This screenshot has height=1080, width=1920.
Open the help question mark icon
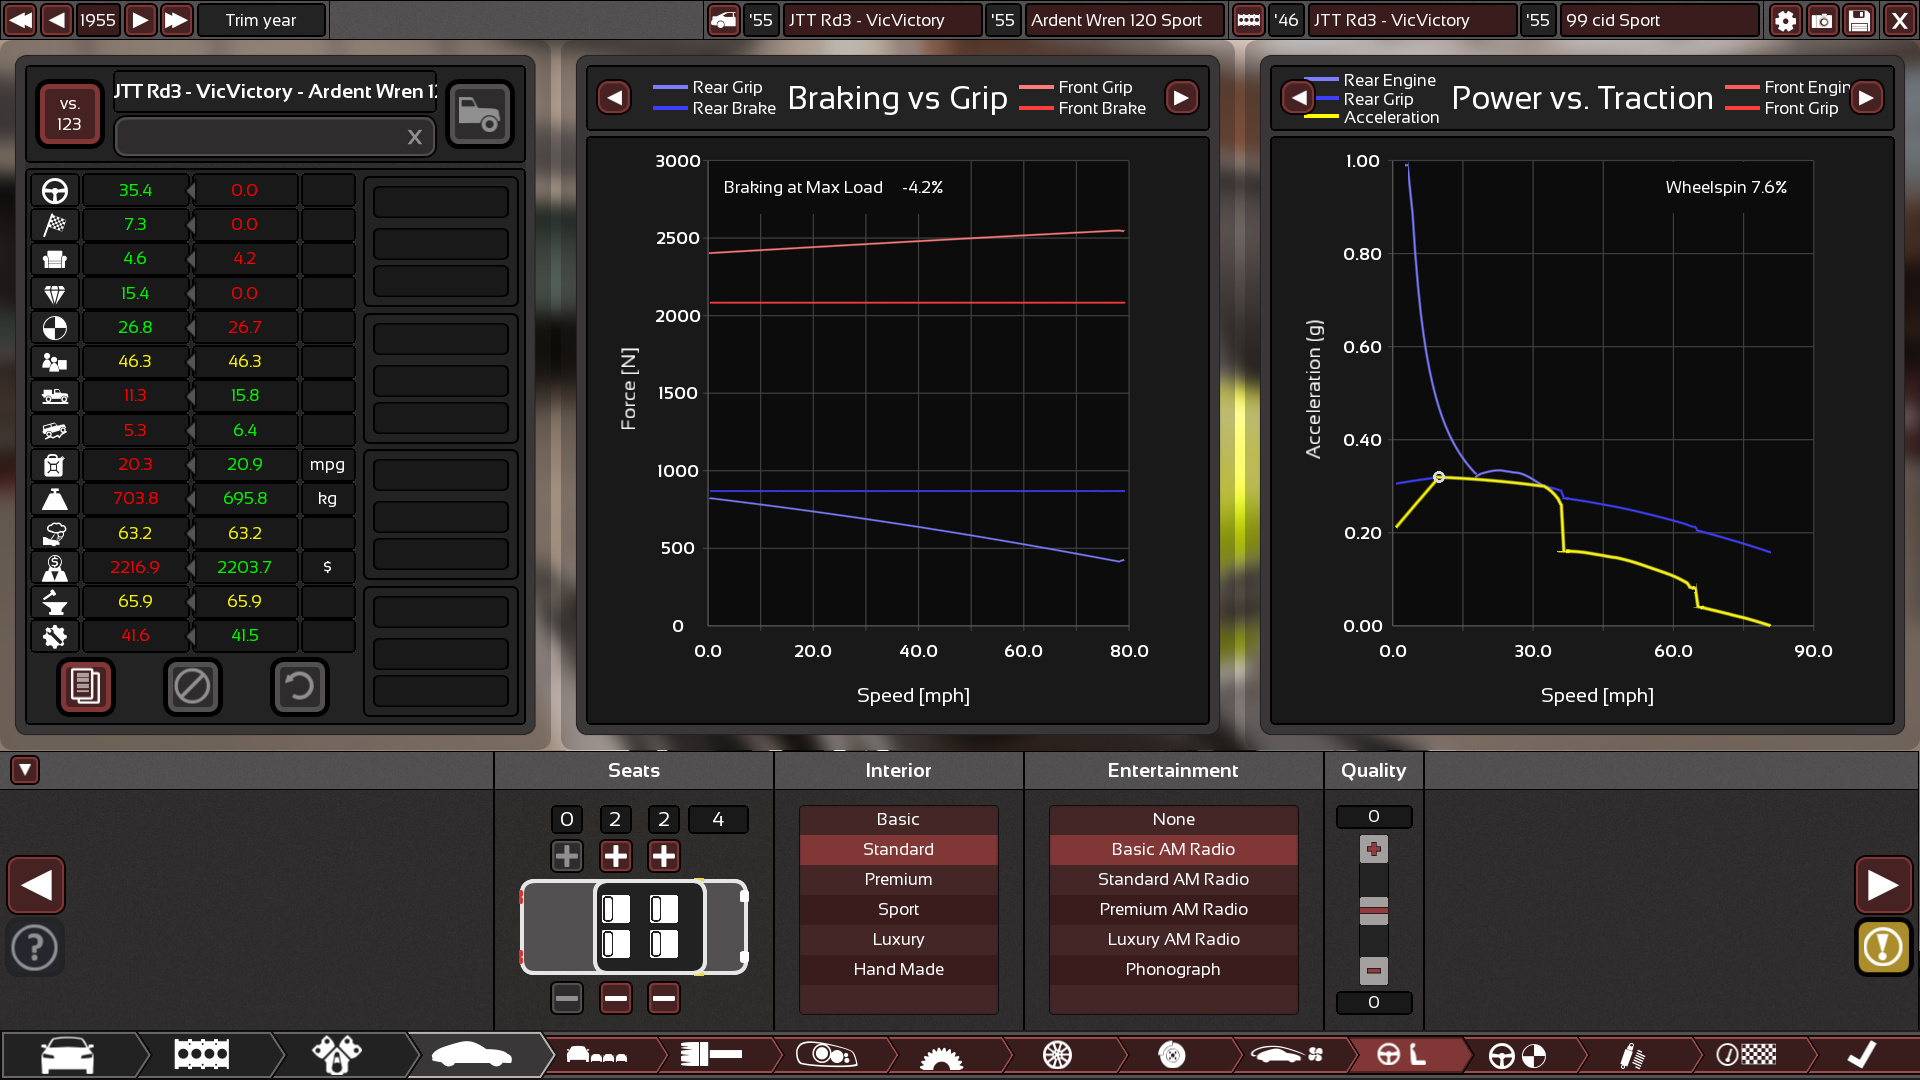[36, 946]
